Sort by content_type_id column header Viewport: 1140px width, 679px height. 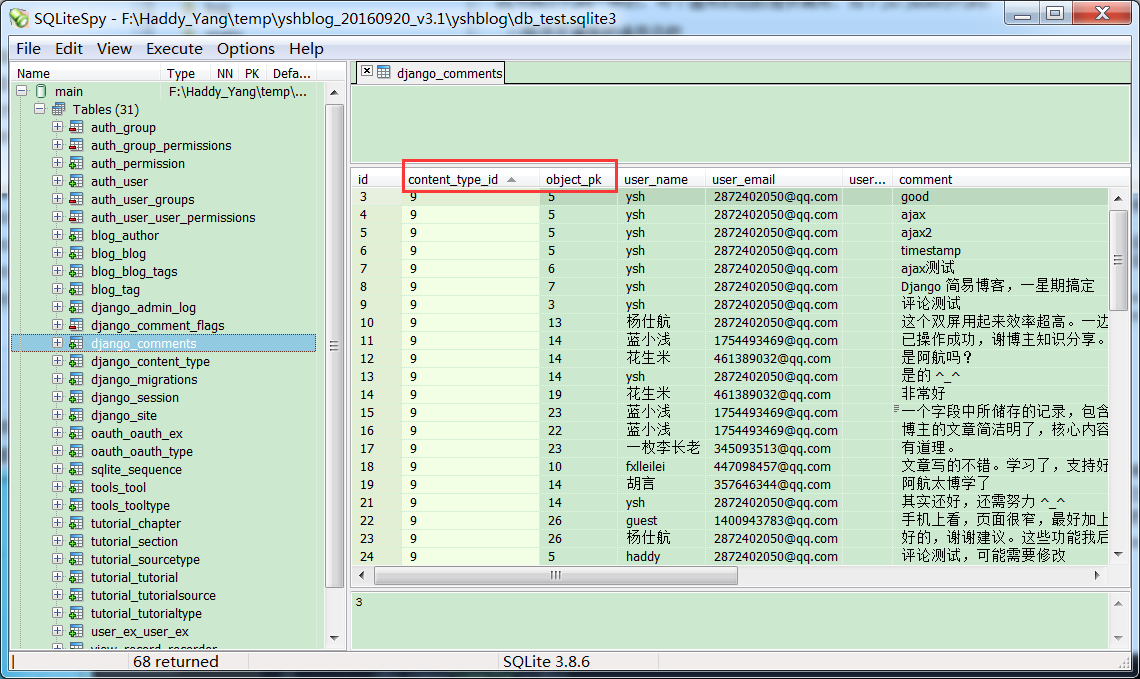tap(453, 180)
